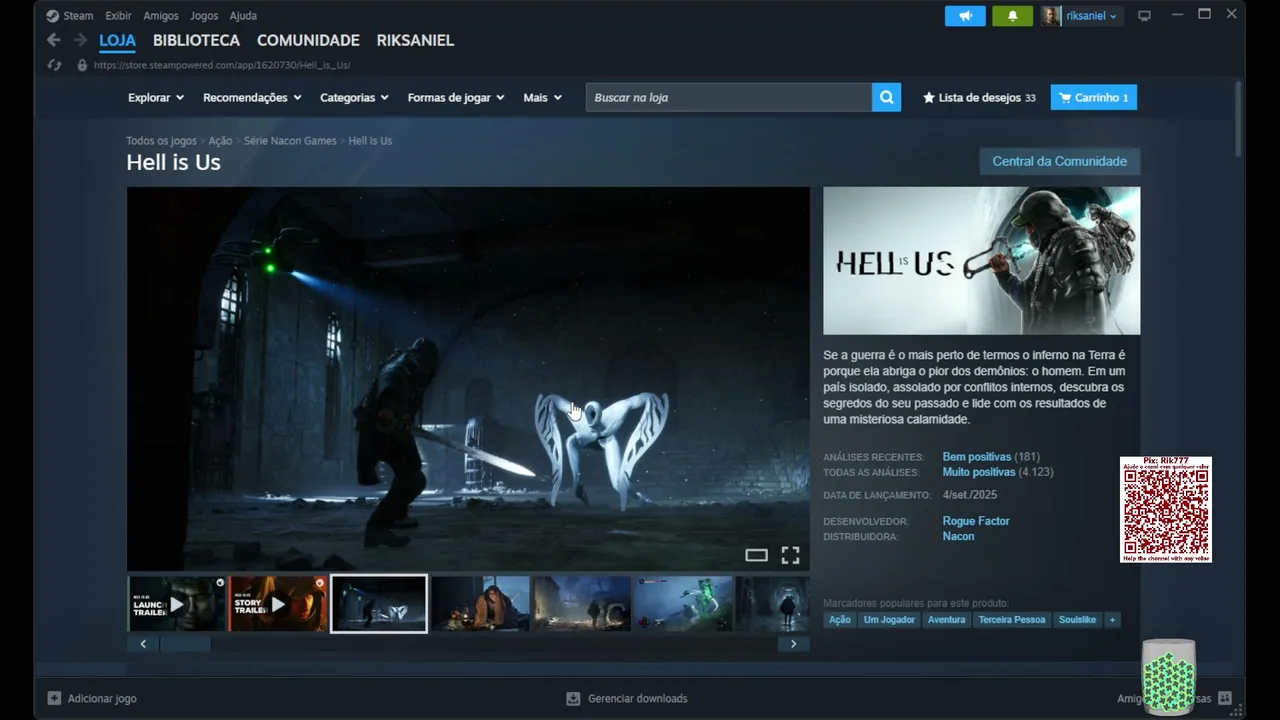Viewport: 1280px width, 720px height.
Task: Click the shopping cart icon
Action: 1065,98
